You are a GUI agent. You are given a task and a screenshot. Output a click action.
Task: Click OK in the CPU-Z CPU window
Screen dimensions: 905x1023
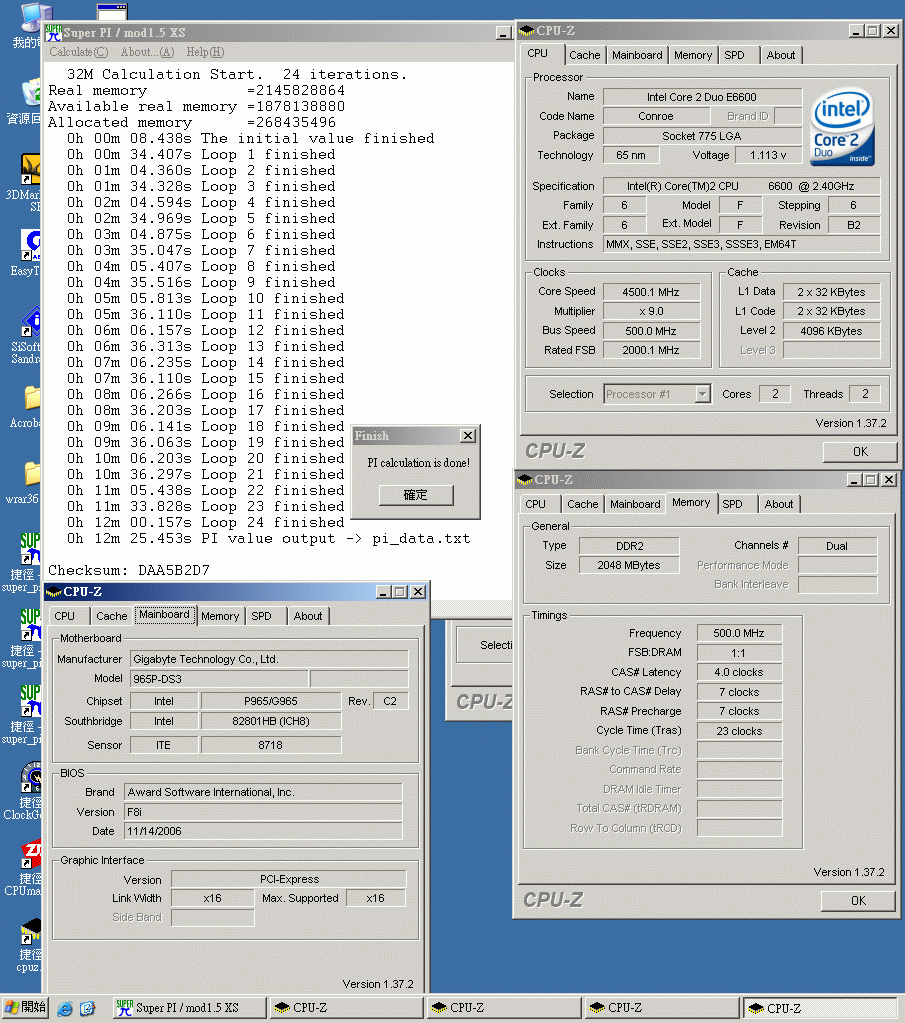point(859,451)
